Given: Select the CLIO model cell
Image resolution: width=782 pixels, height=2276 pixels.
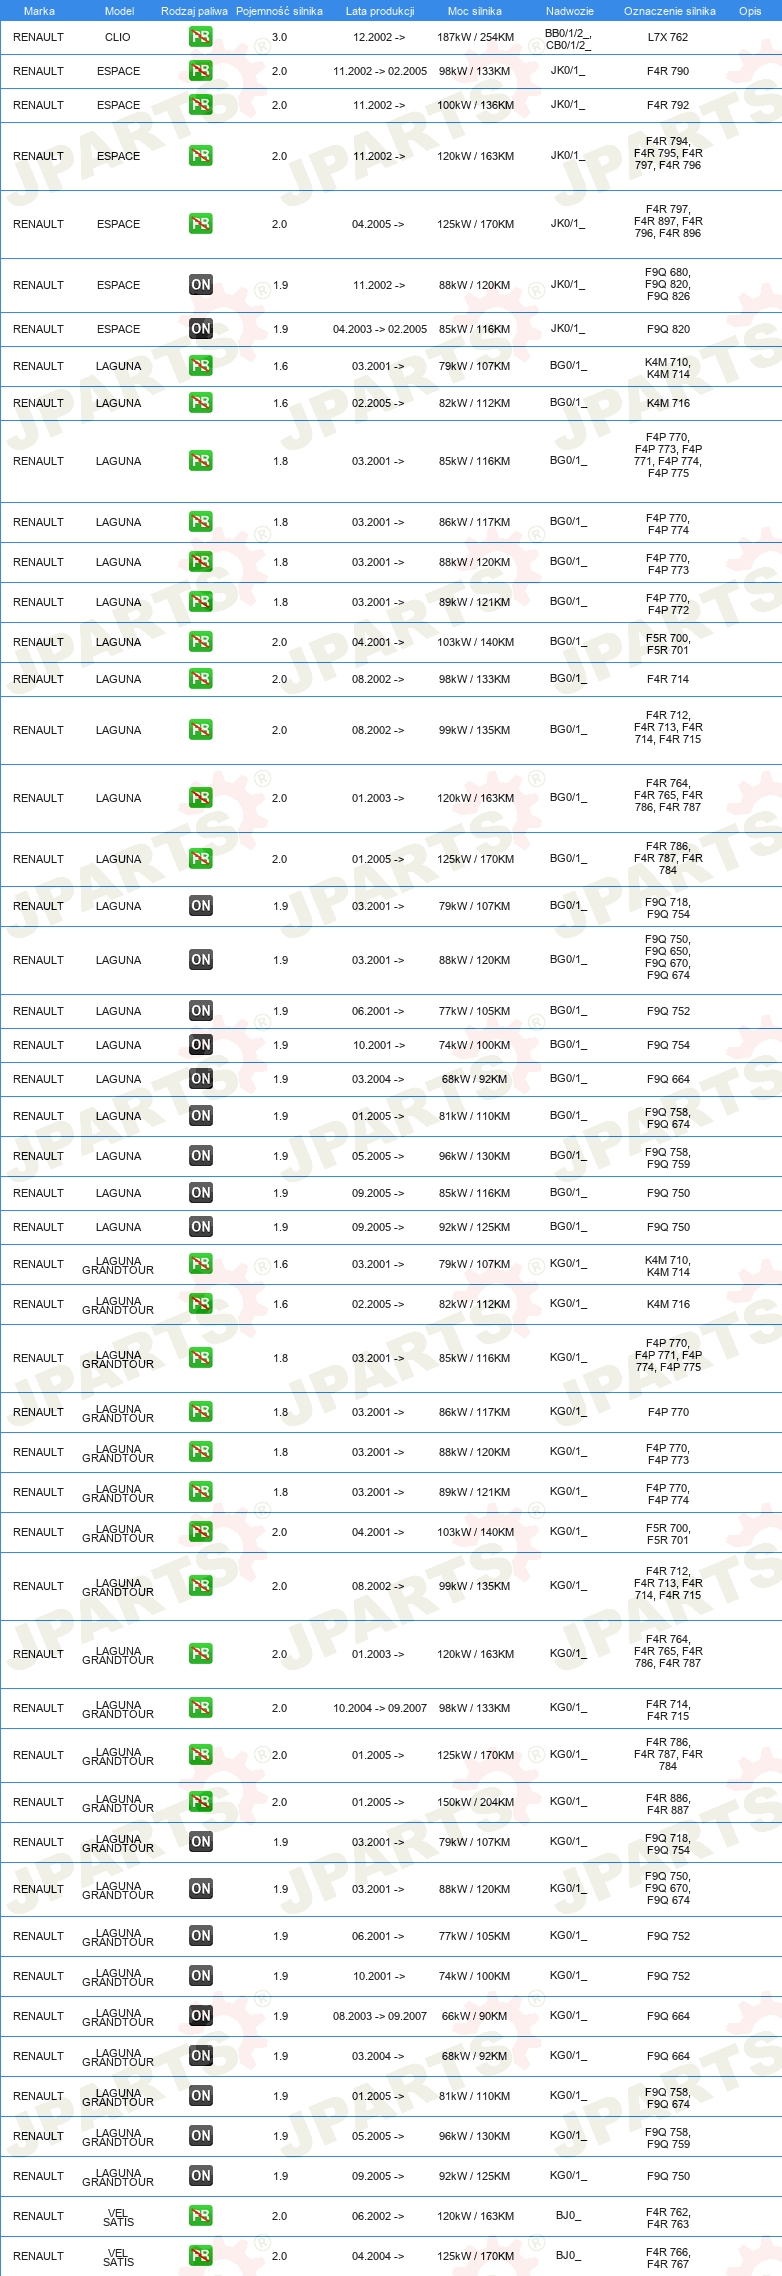Looking at the screenshot, I should click(118, 37).
